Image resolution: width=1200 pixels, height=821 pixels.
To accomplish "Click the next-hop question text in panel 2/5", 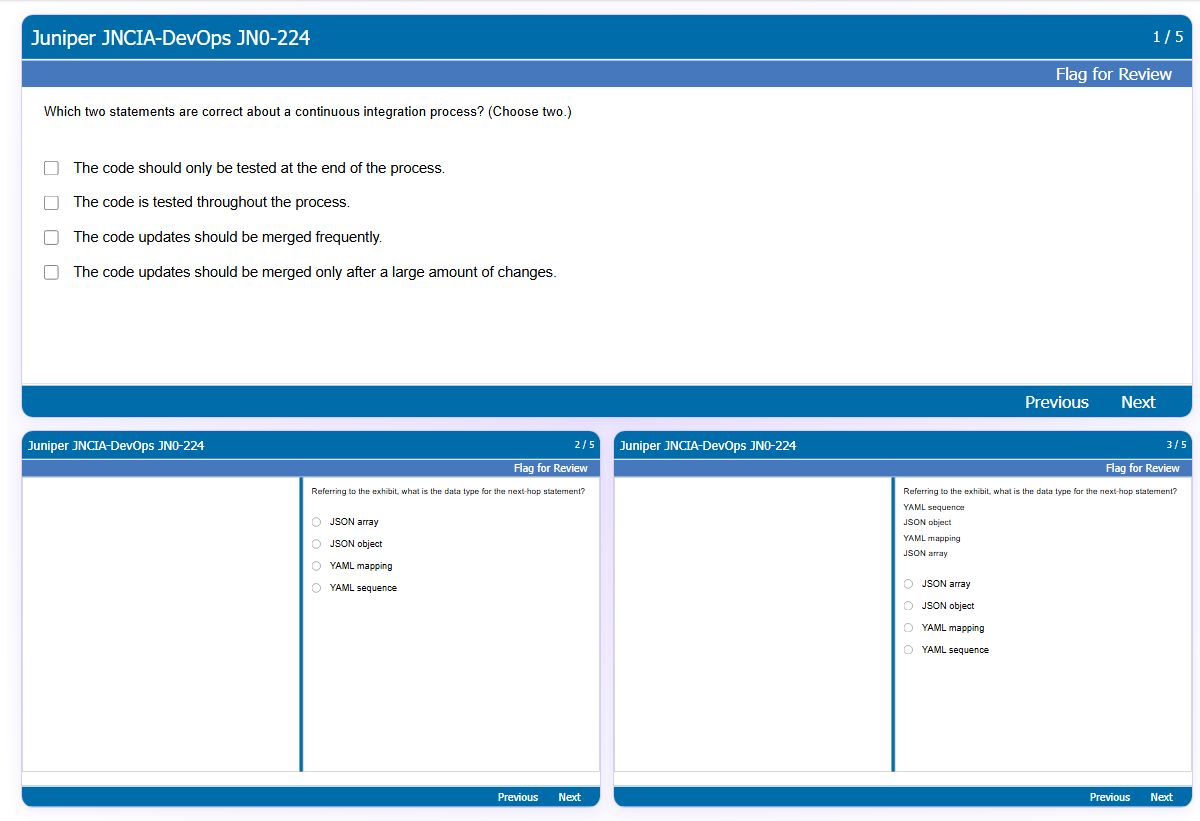I will pos(448,491).
